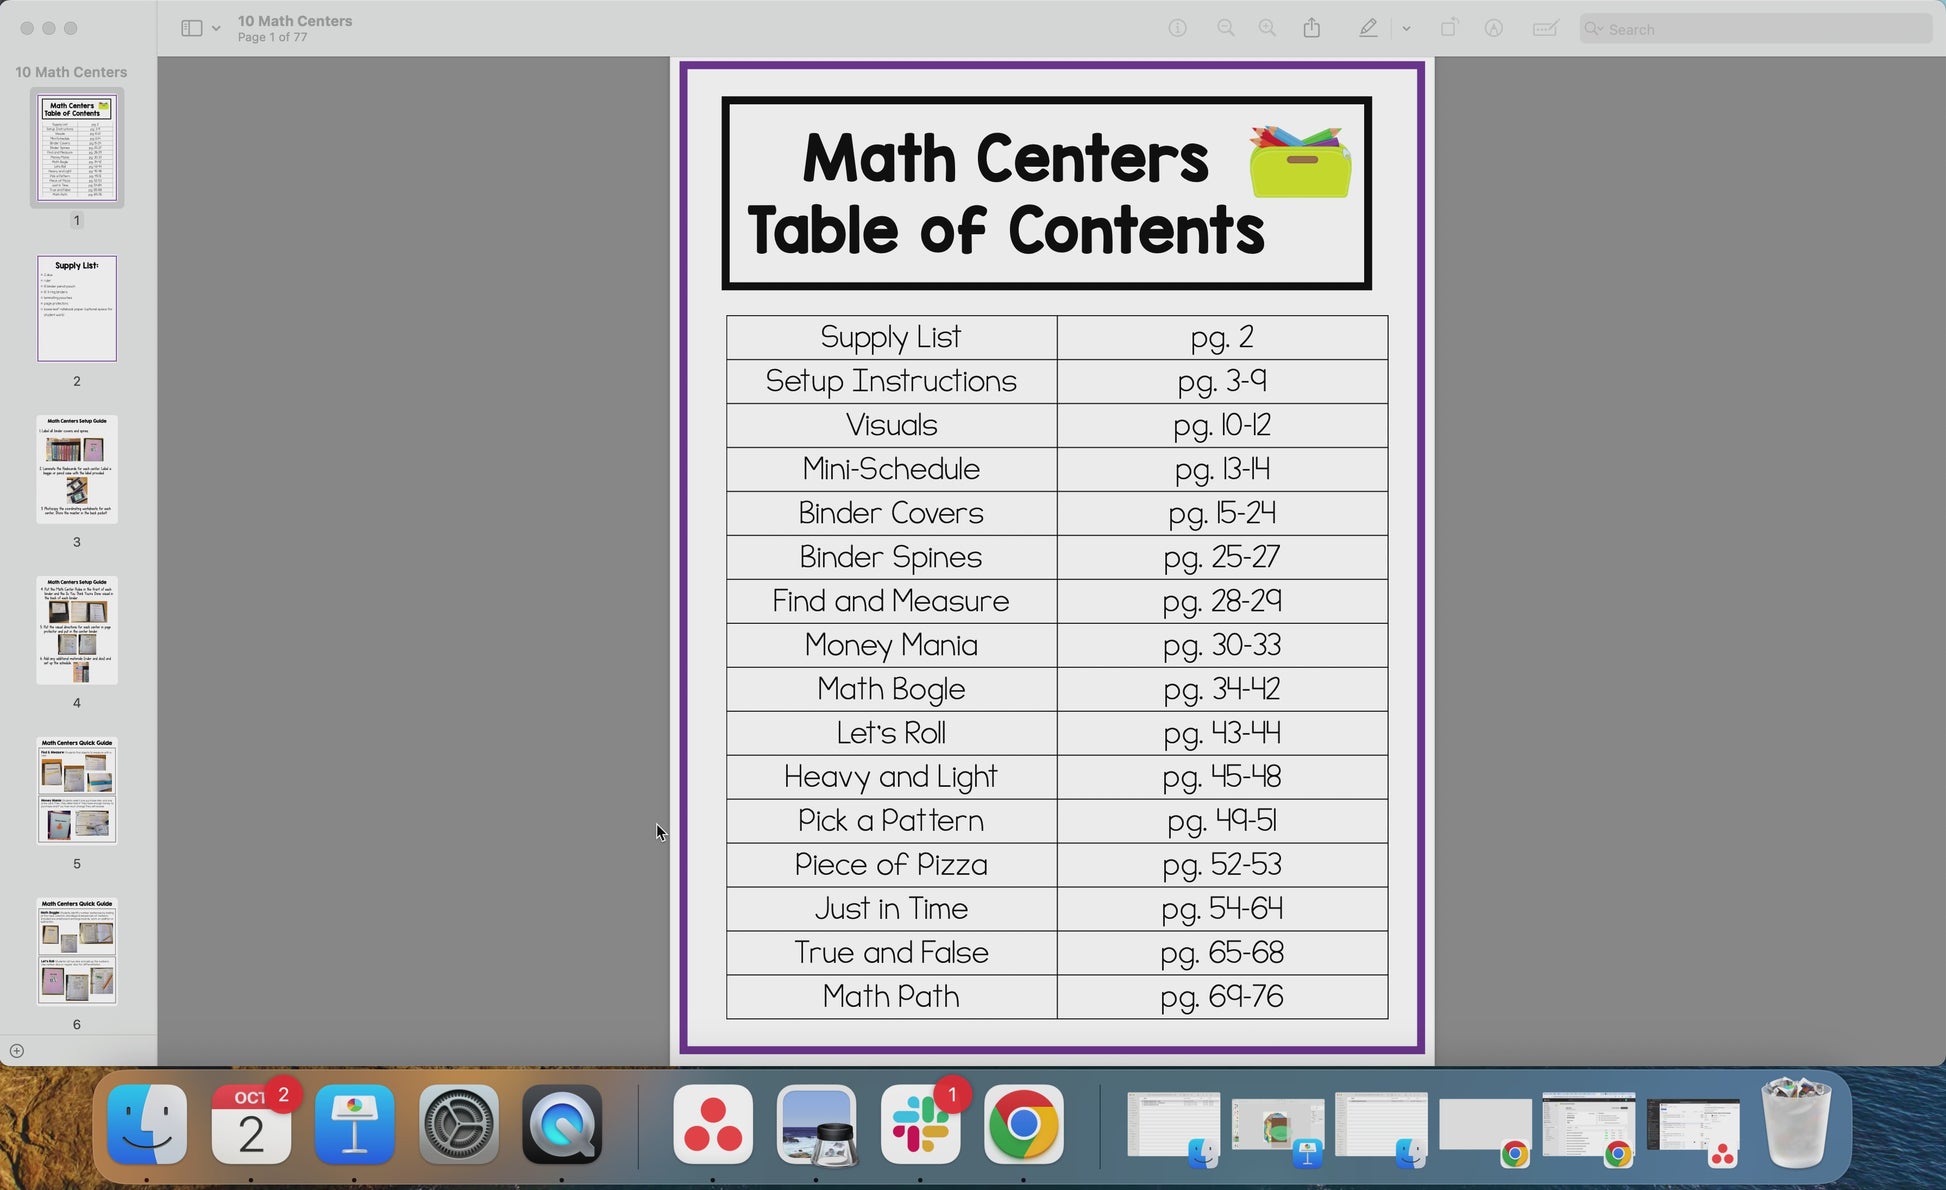Launch Google Chrome from the dock

click(1023, 1125)
